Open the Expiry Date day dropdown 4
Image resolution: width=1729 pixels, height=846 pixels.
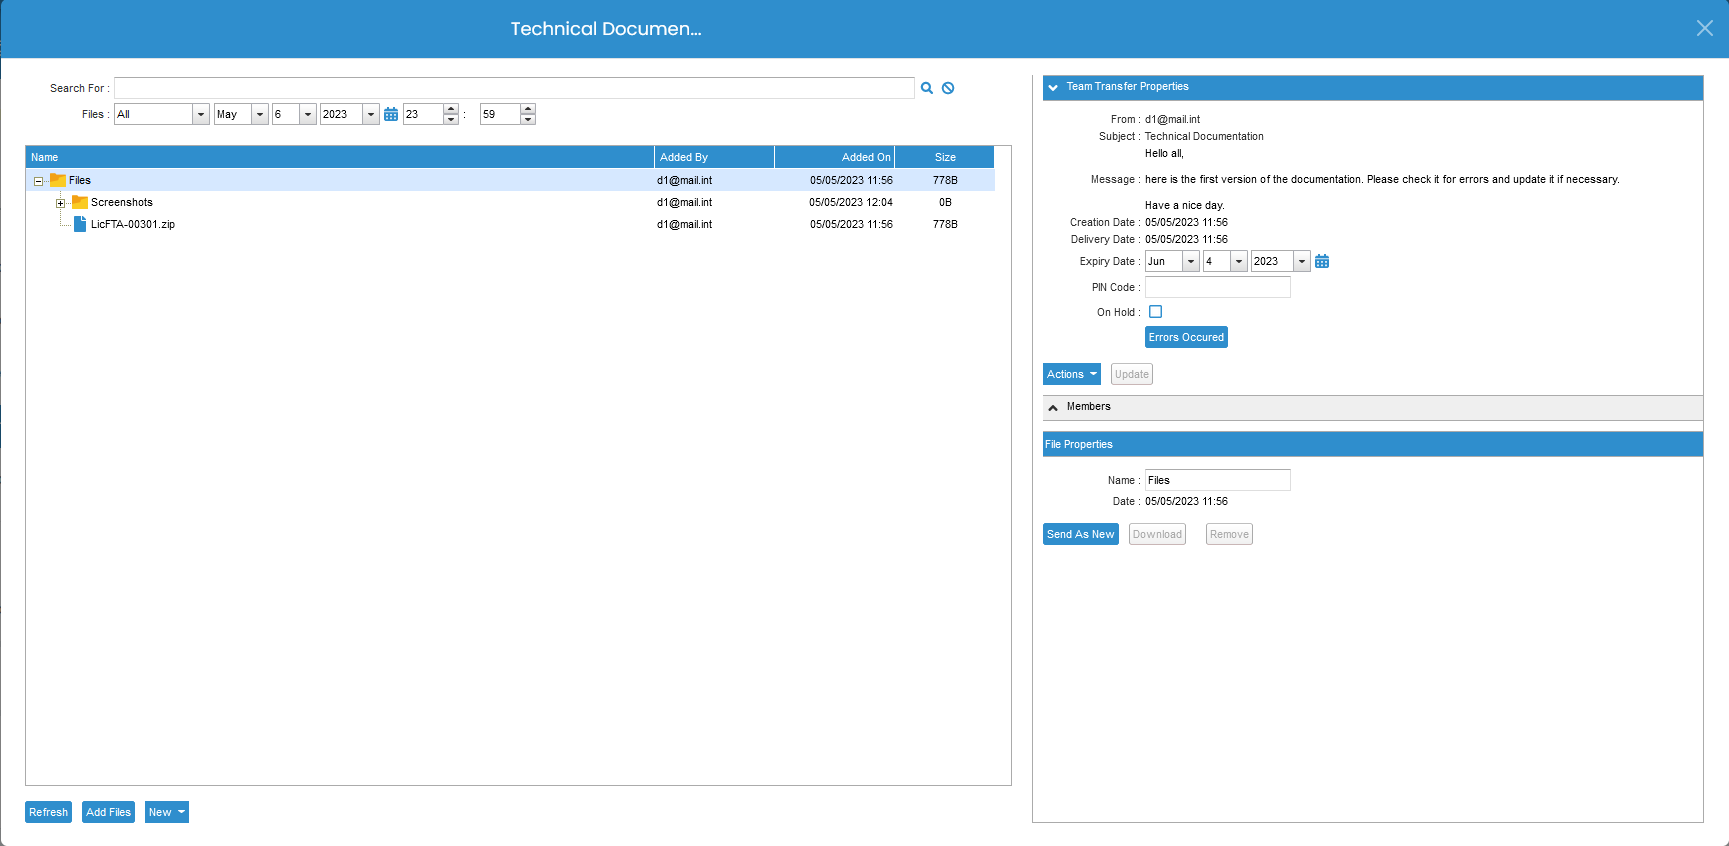[1239, 261]
